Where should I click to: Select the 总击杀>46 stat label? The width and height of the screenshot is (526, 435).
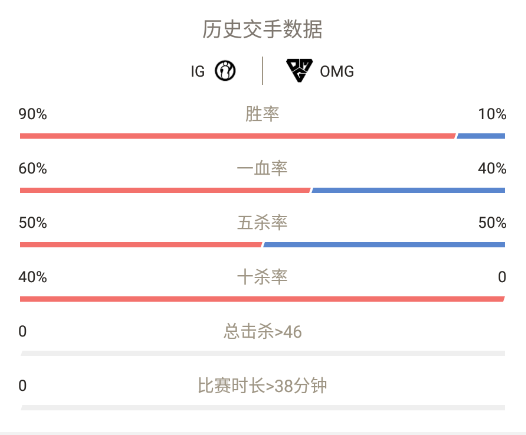(263, 332)
